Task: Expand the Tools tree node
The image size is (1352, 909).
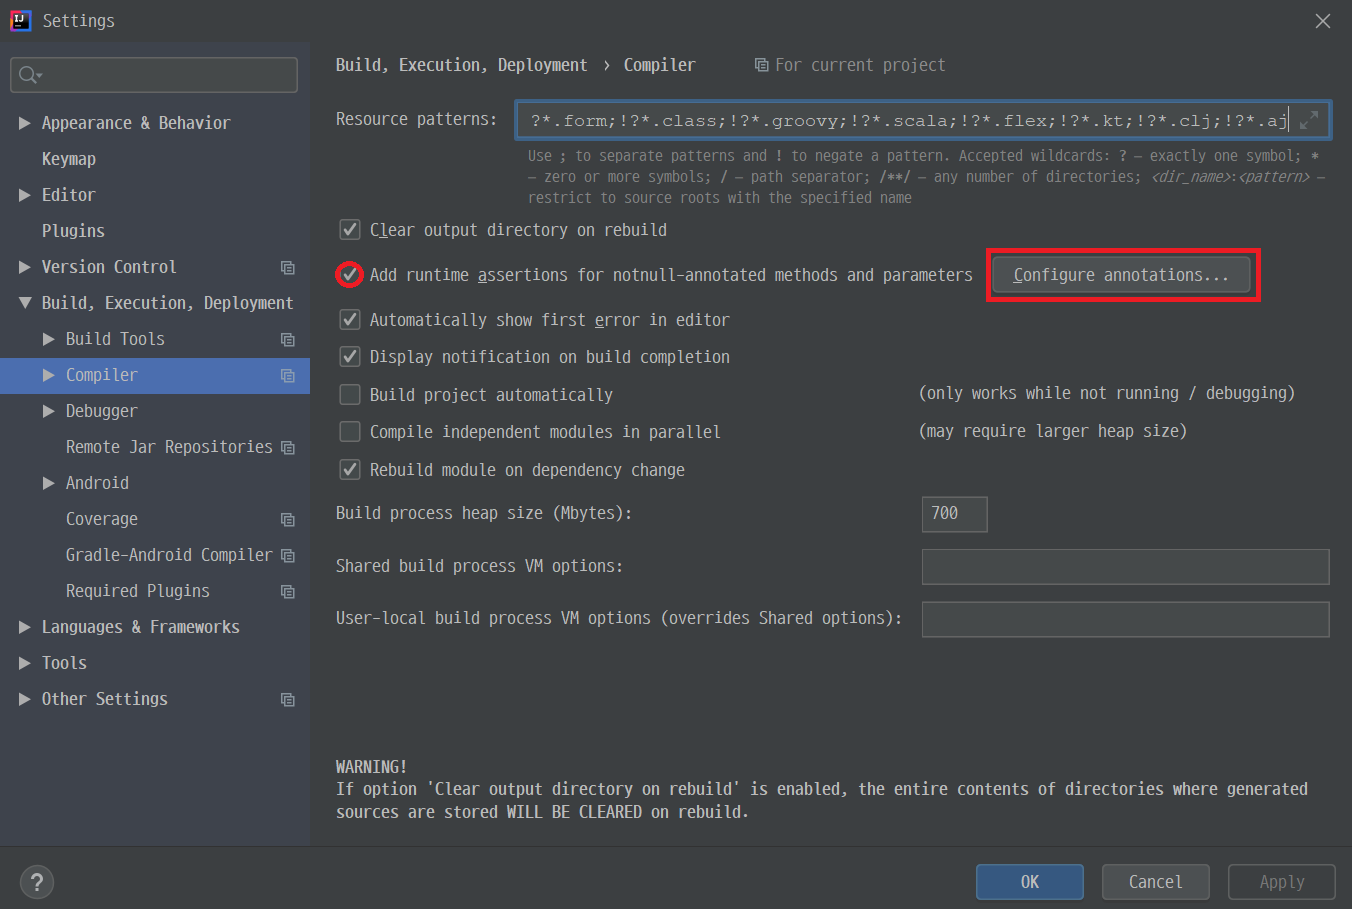Action: point(25,663)
